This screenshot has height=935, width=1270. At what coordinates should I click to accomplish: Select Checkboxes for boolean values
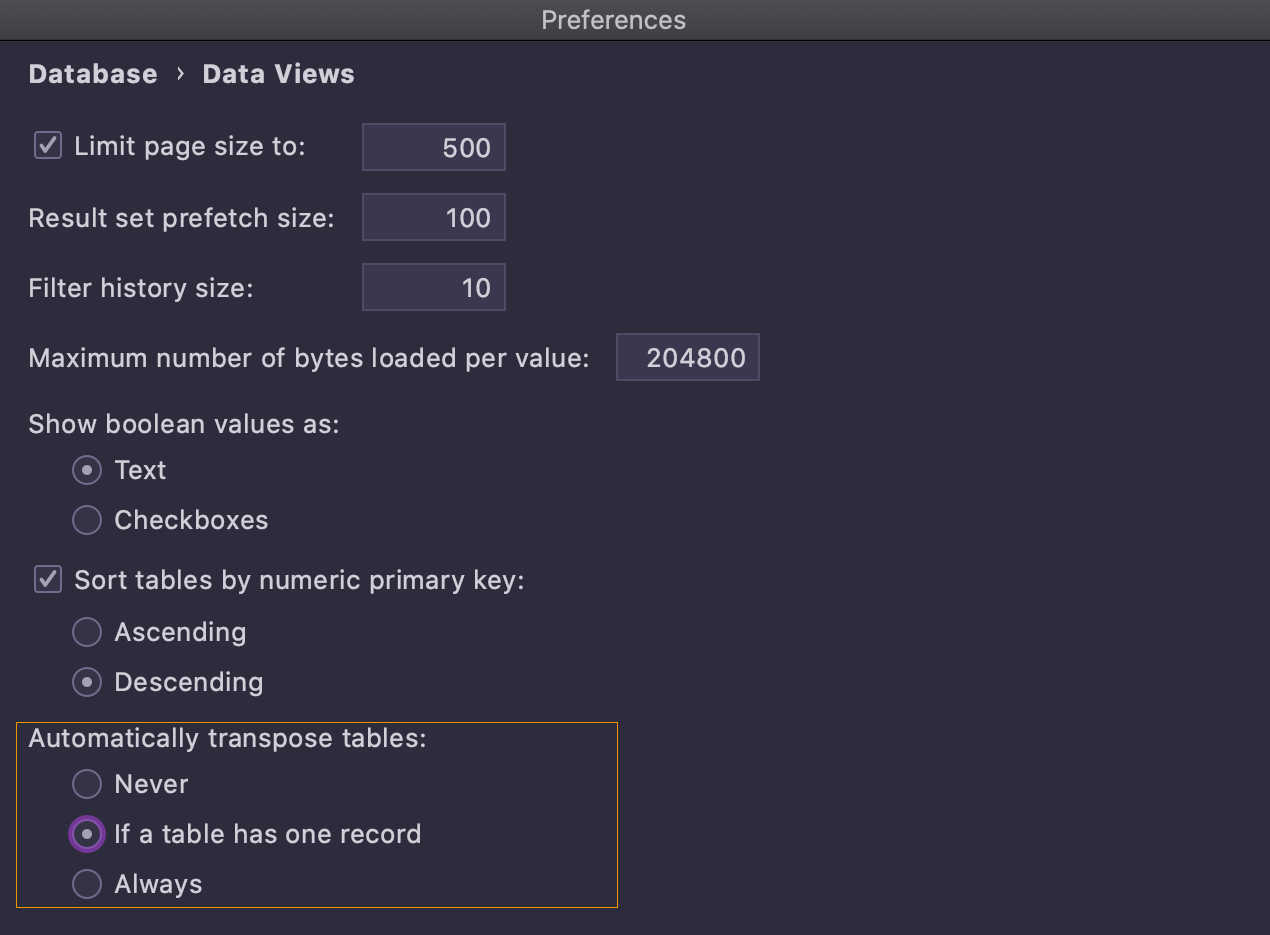pos(87,520)
